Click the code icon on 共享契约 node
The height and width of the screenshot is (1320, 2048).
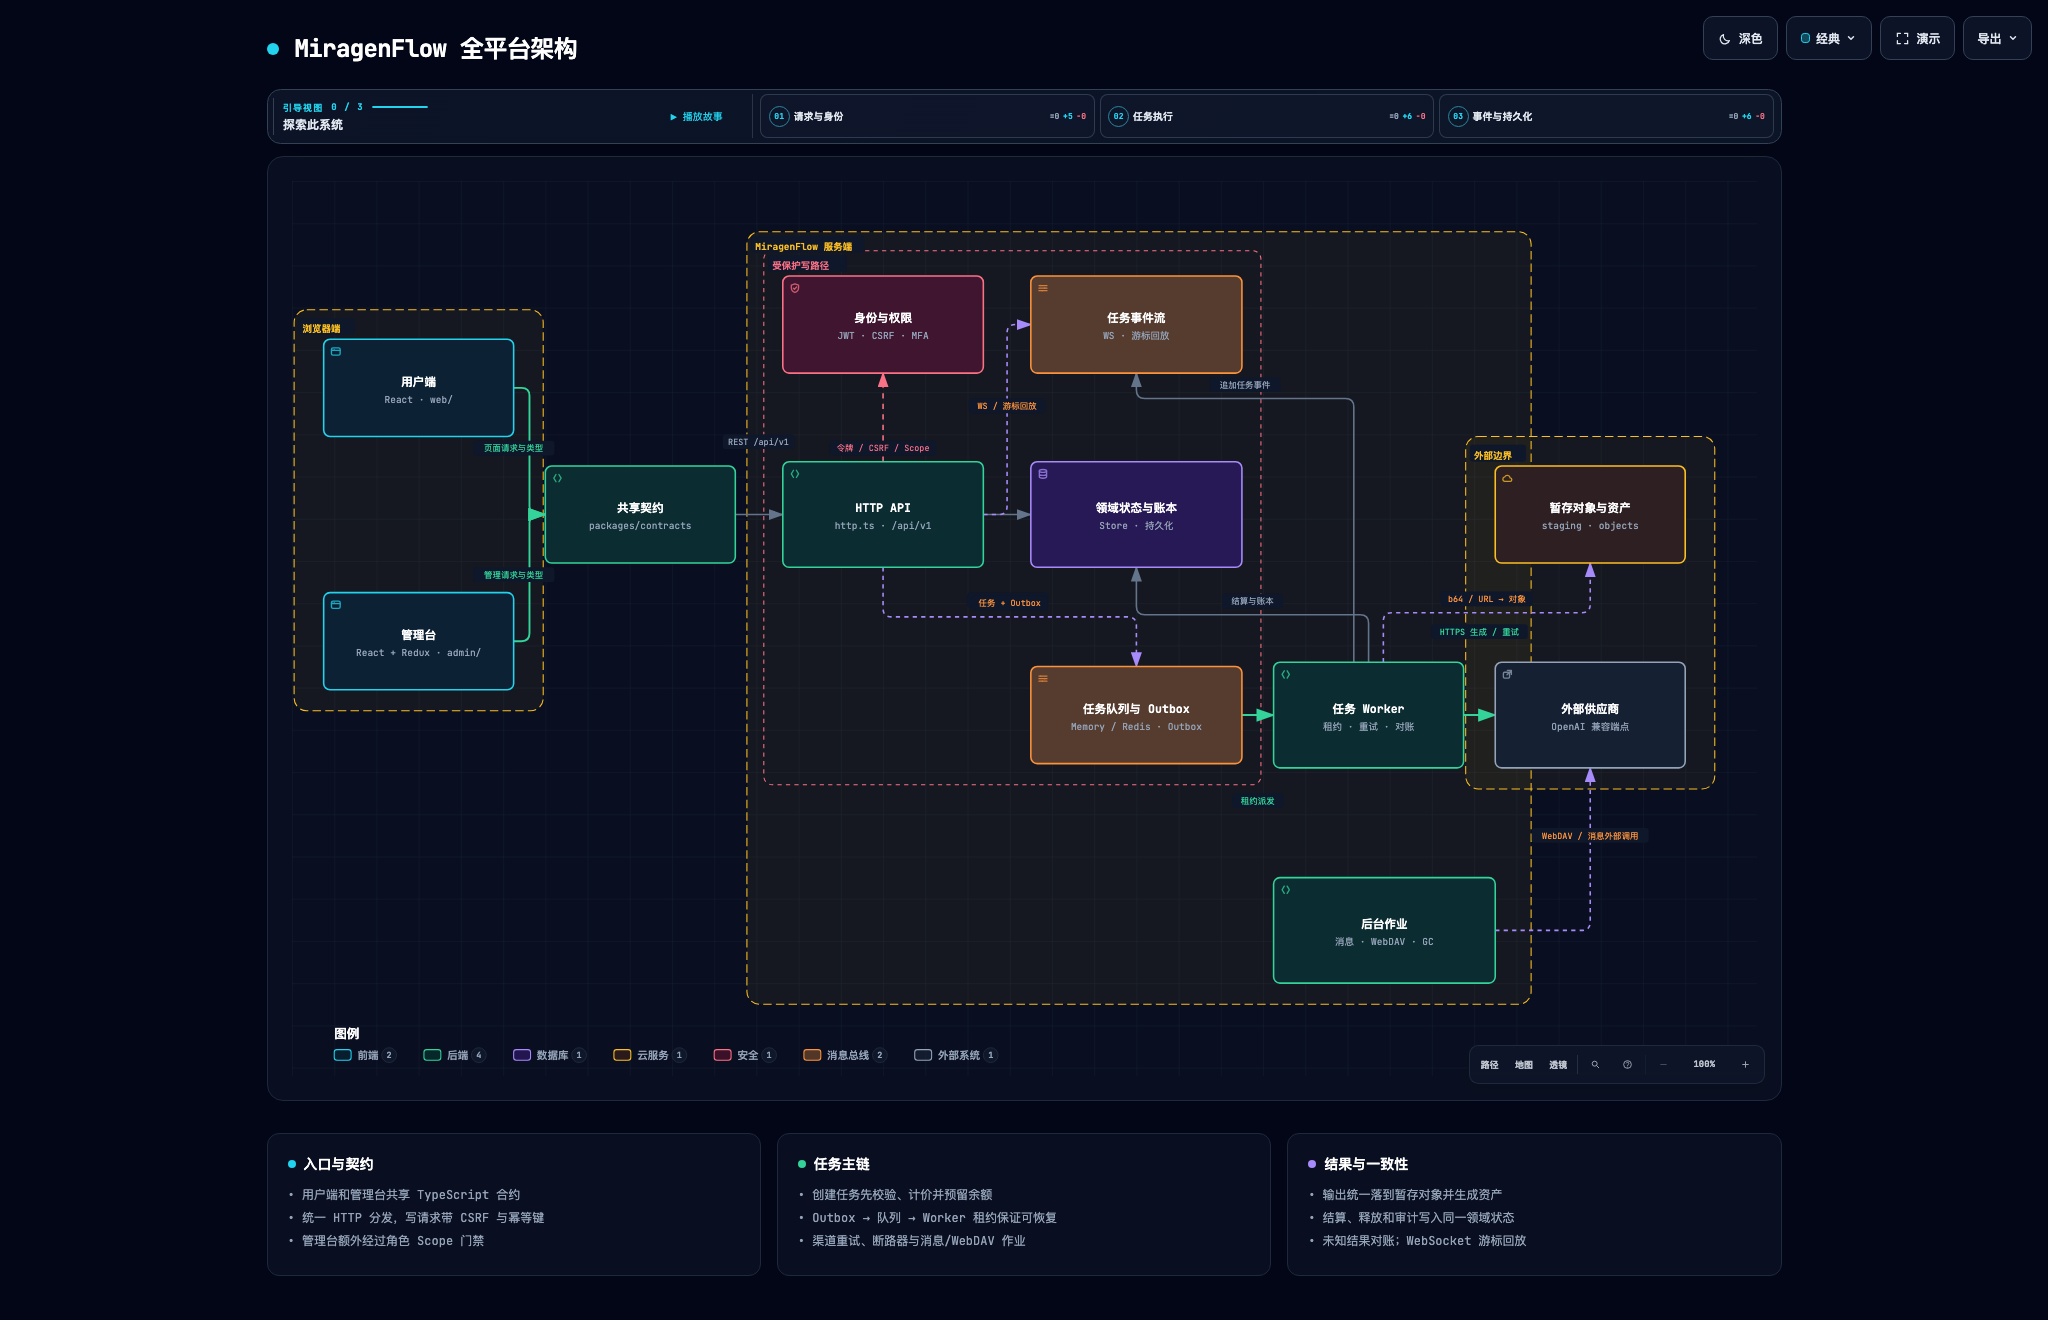click(558, 478)
